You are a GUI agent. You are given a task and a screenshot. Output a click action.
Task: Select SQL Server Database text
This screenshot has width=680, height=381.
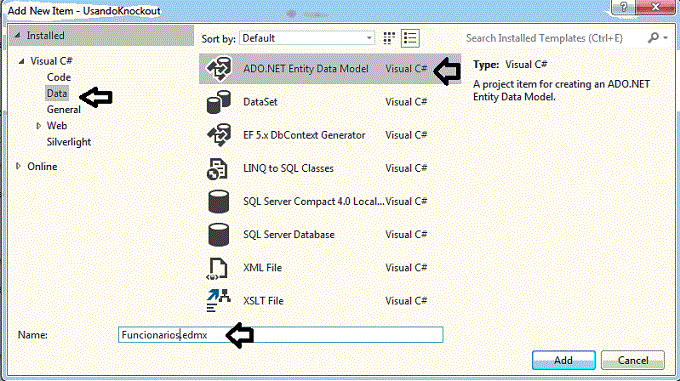coord(289,234)
